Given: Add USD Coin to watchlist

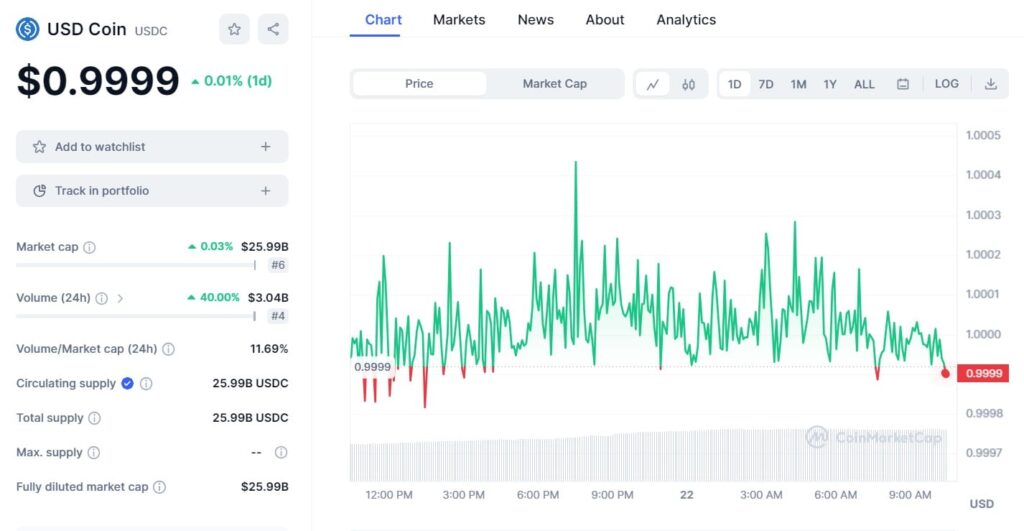Looking at the screenshot, I should pos(152,146).
